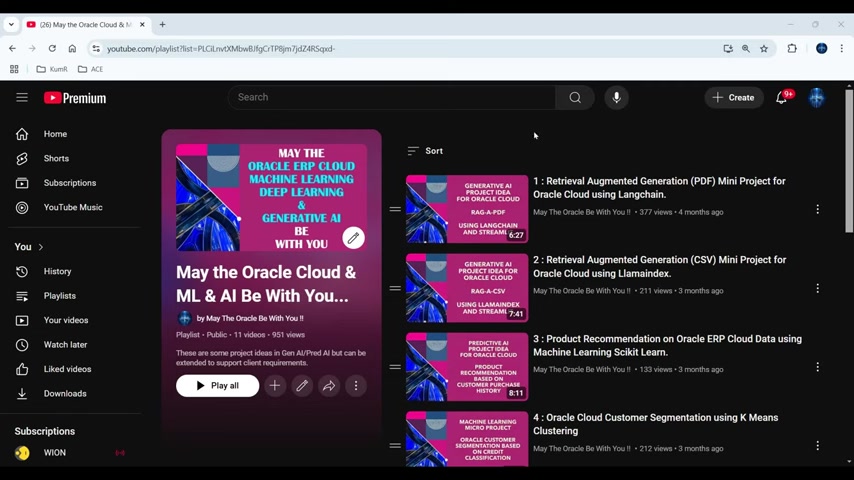
Task: Grab reorder handle of video 2
Action: 395,288
